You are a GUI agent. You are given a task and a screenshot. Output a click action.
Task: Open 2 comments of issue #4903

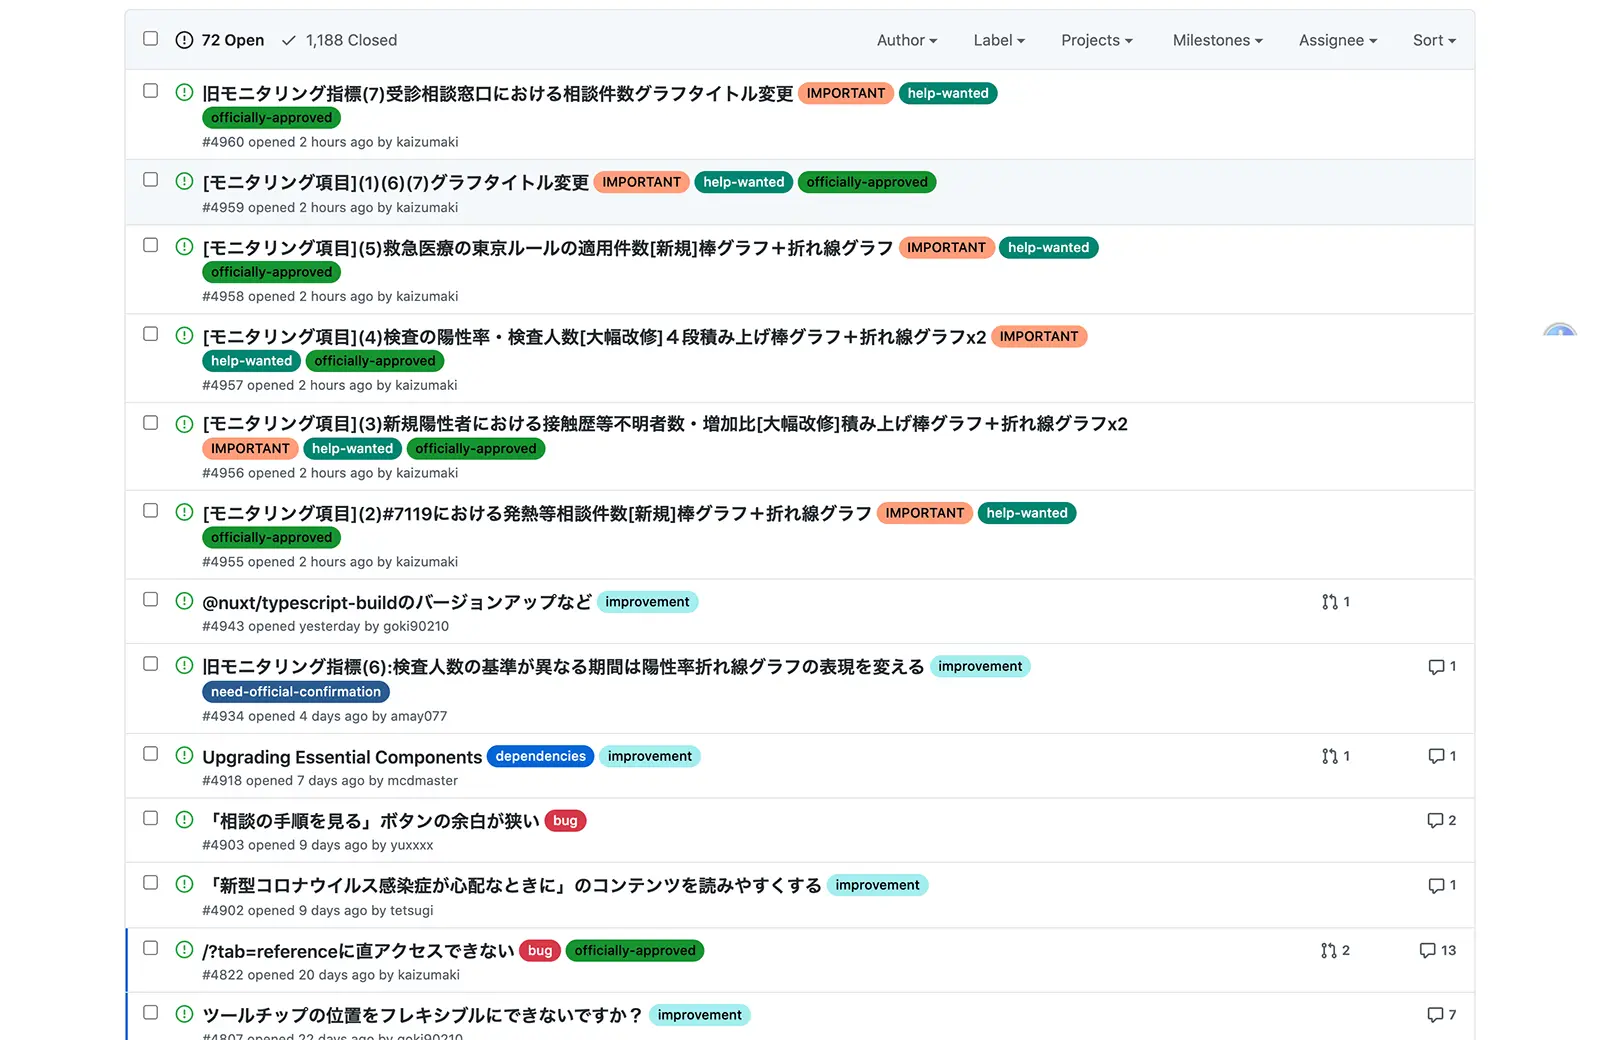(x=1442, y=820)
